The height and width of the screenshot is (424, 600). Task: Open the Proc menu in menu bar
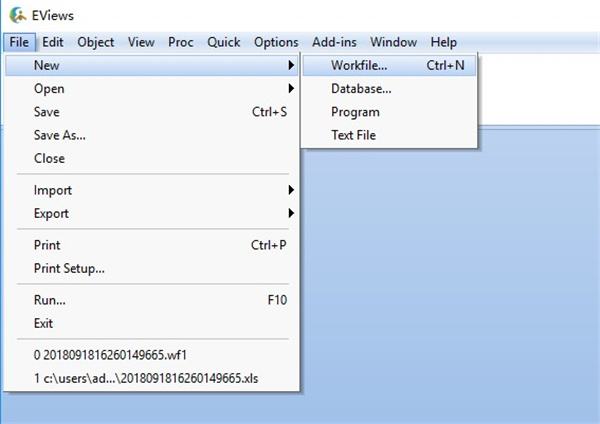[x=181, y=42]
